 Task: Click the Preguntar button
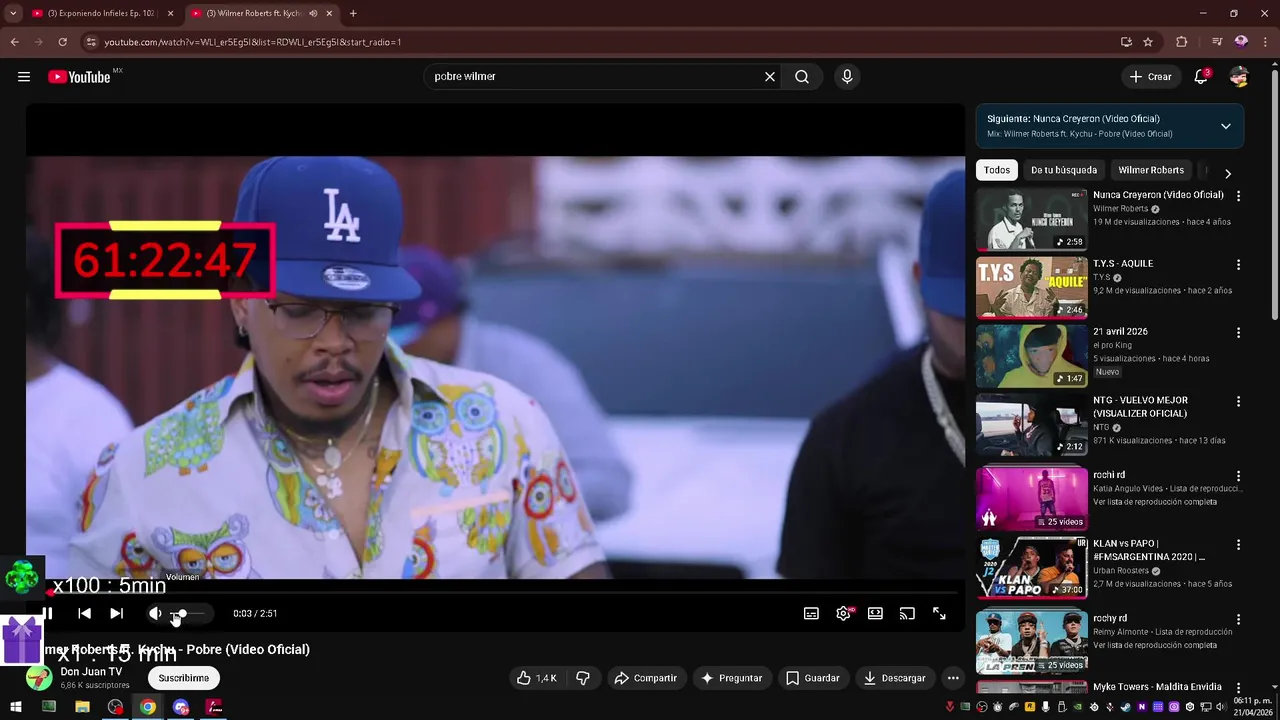click(732, 678)
